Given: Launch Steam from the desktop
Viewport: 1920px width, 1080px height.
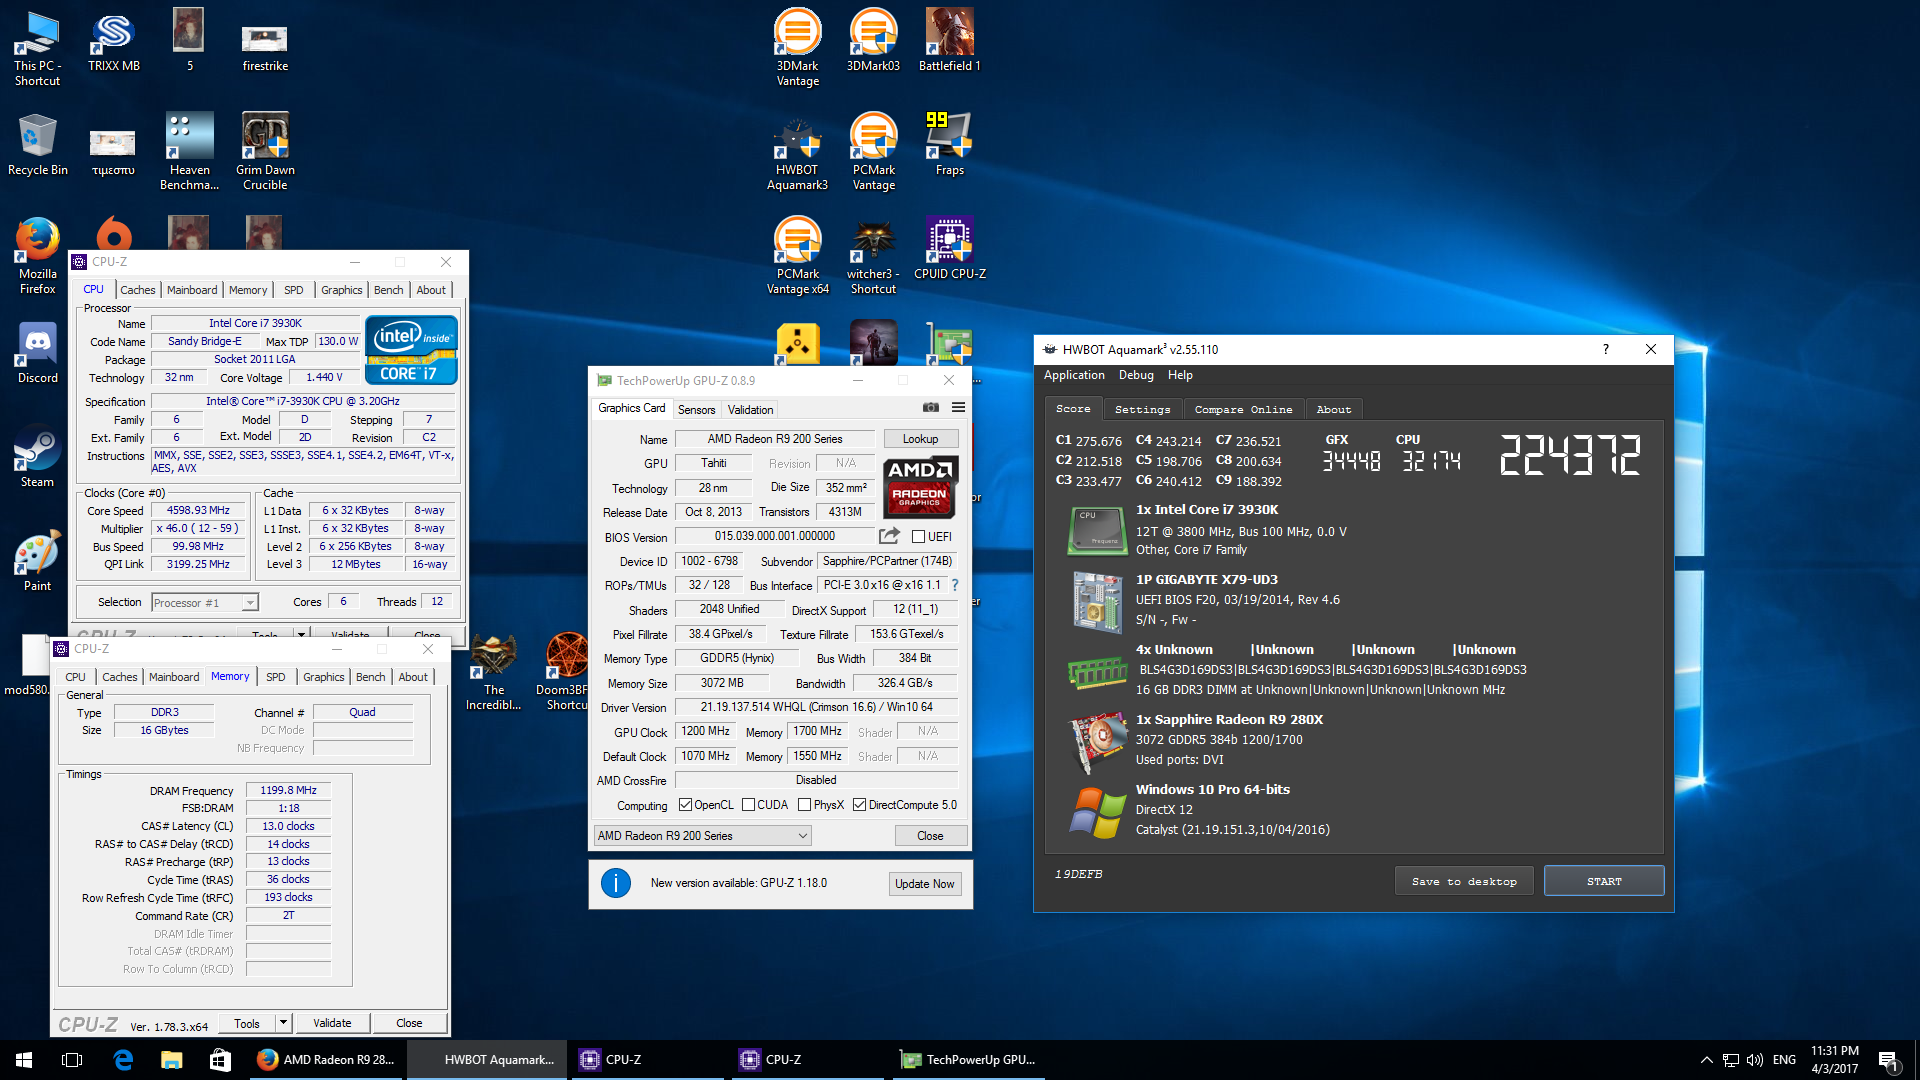Looking at the screenshot, I should pos(38,458).
